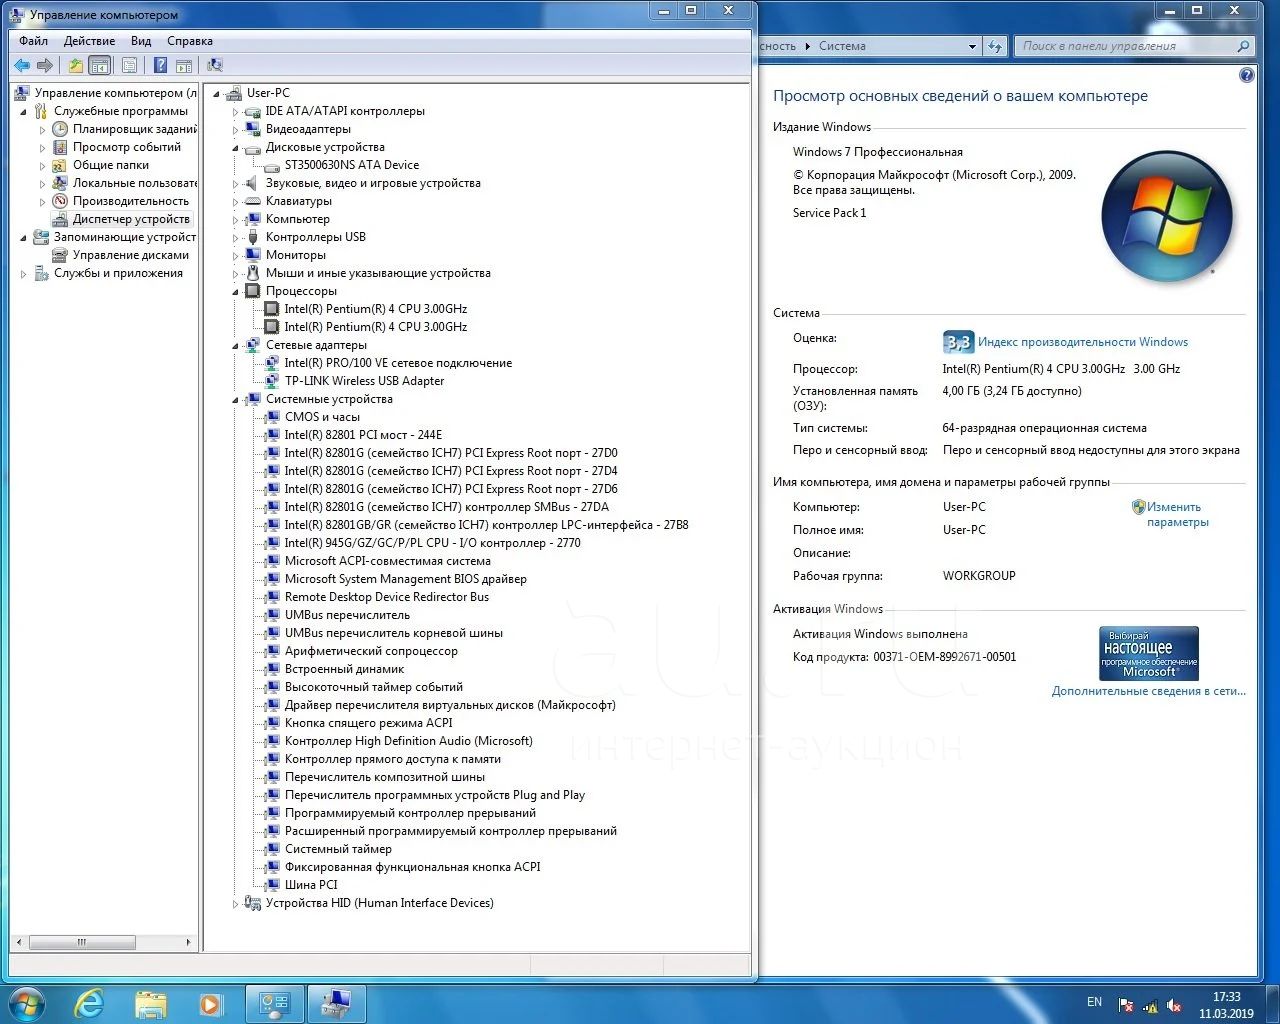Toggle the show/hide action pane toolbar icon
This screenshot has height=1024, width=1280.
tap(184, 65)
